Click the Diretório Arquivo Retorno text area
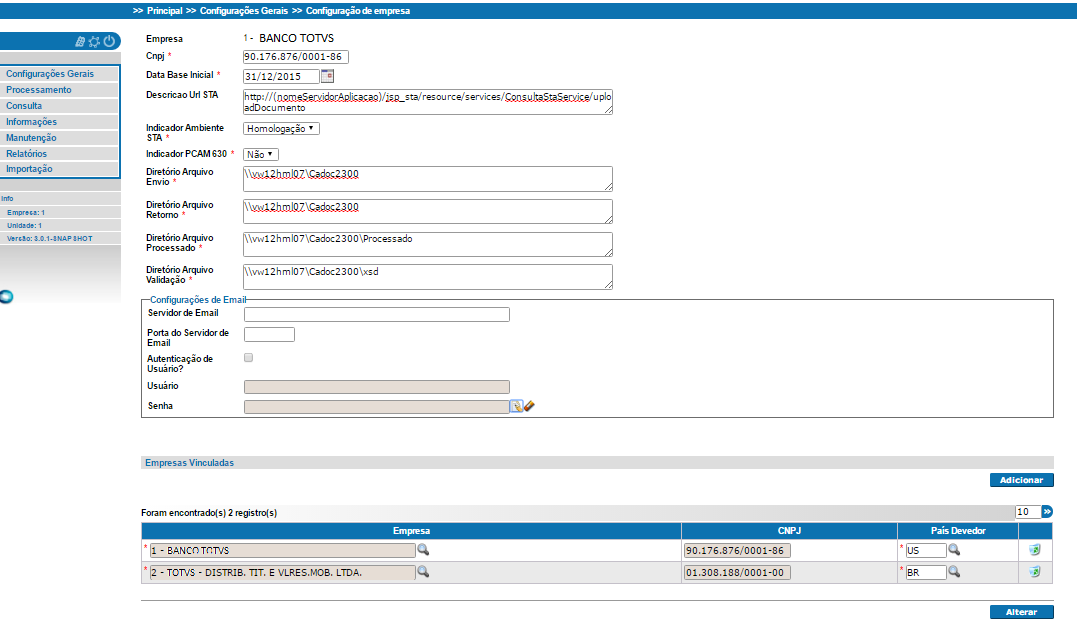The image size is (1077, 627). 428,211
